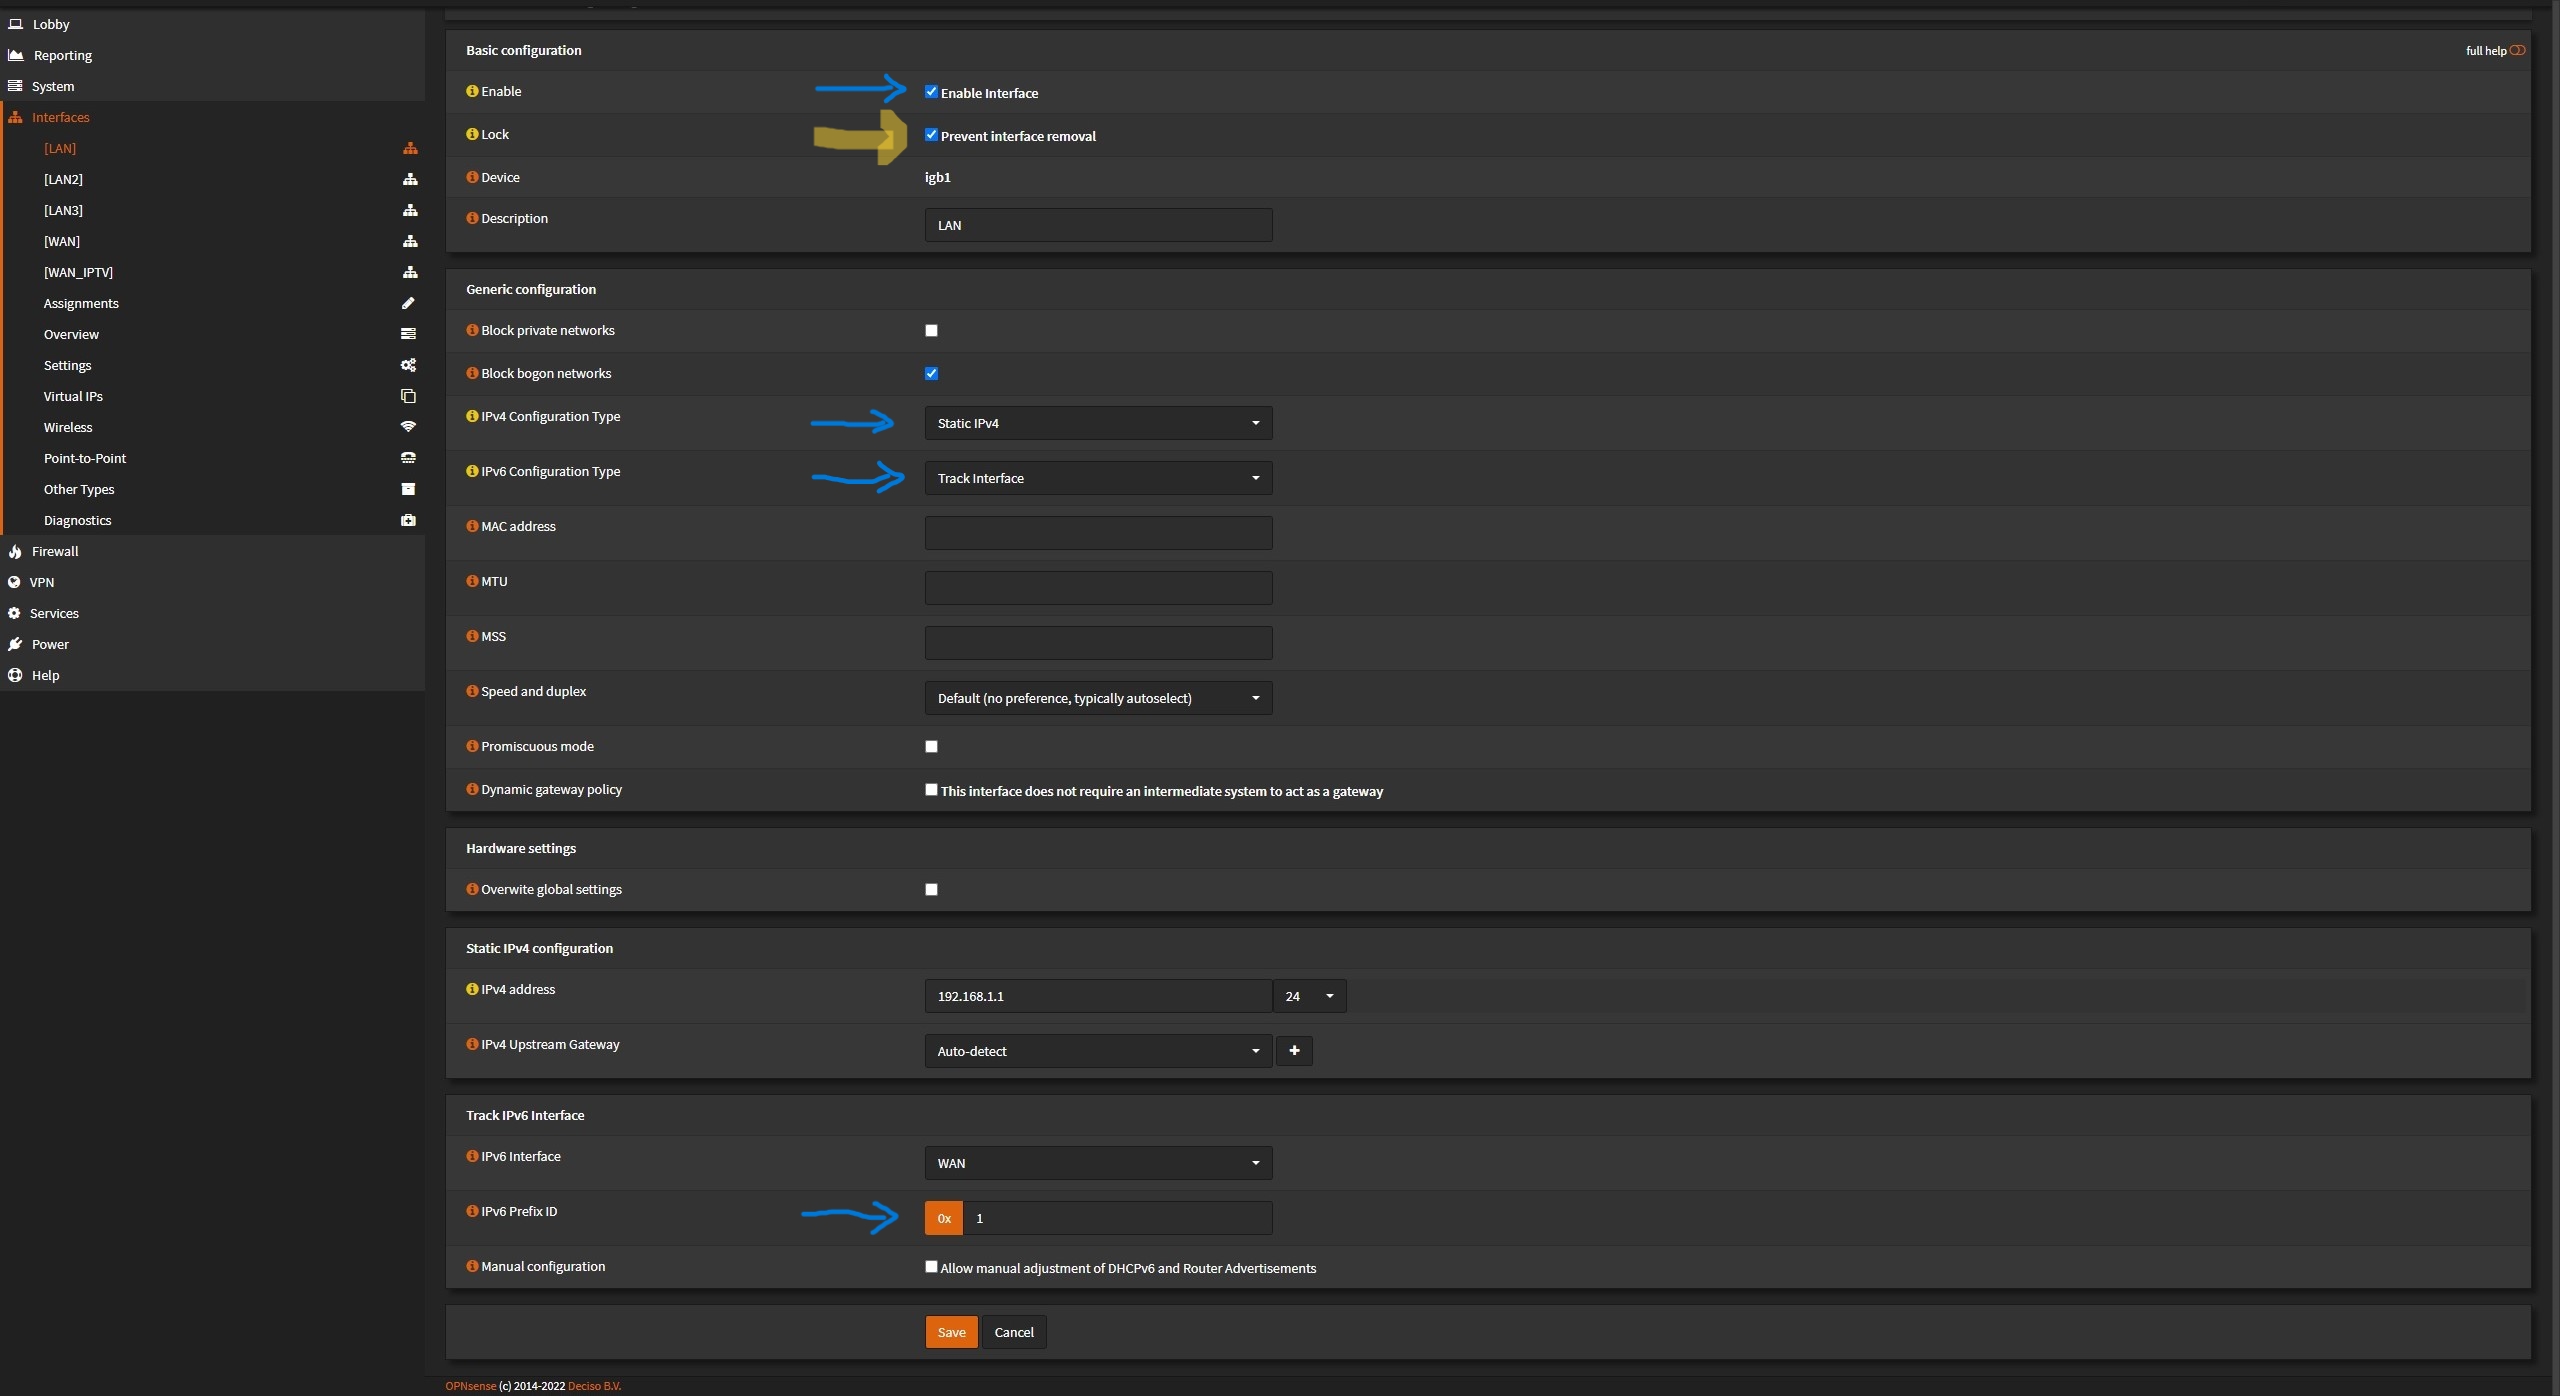Click the Settings gears icon in sidebar
Image resolution: width=2560 pixels, height=1396 pixels.
(408, 365)
